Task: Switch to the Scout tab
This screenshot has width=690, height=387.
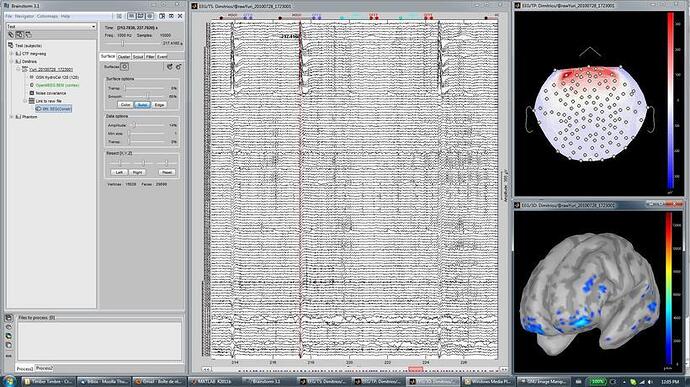Action: tap(138, 57)
